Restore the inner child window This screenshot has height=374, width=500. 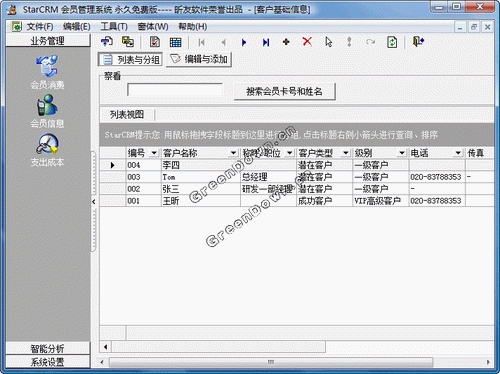[474, 27]
